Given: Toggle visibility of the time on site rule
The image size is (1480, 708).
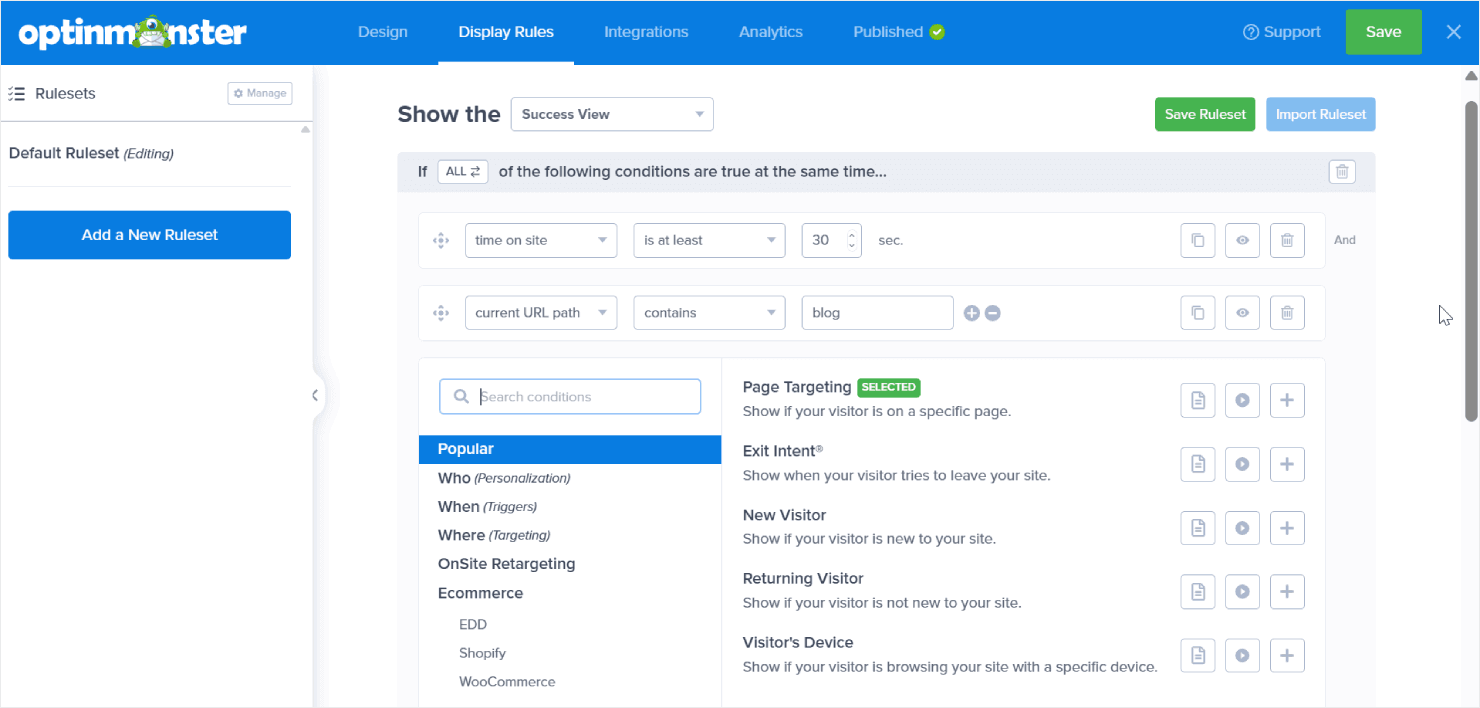Looking at the screenshot, I should click(x=1242, y=240).
